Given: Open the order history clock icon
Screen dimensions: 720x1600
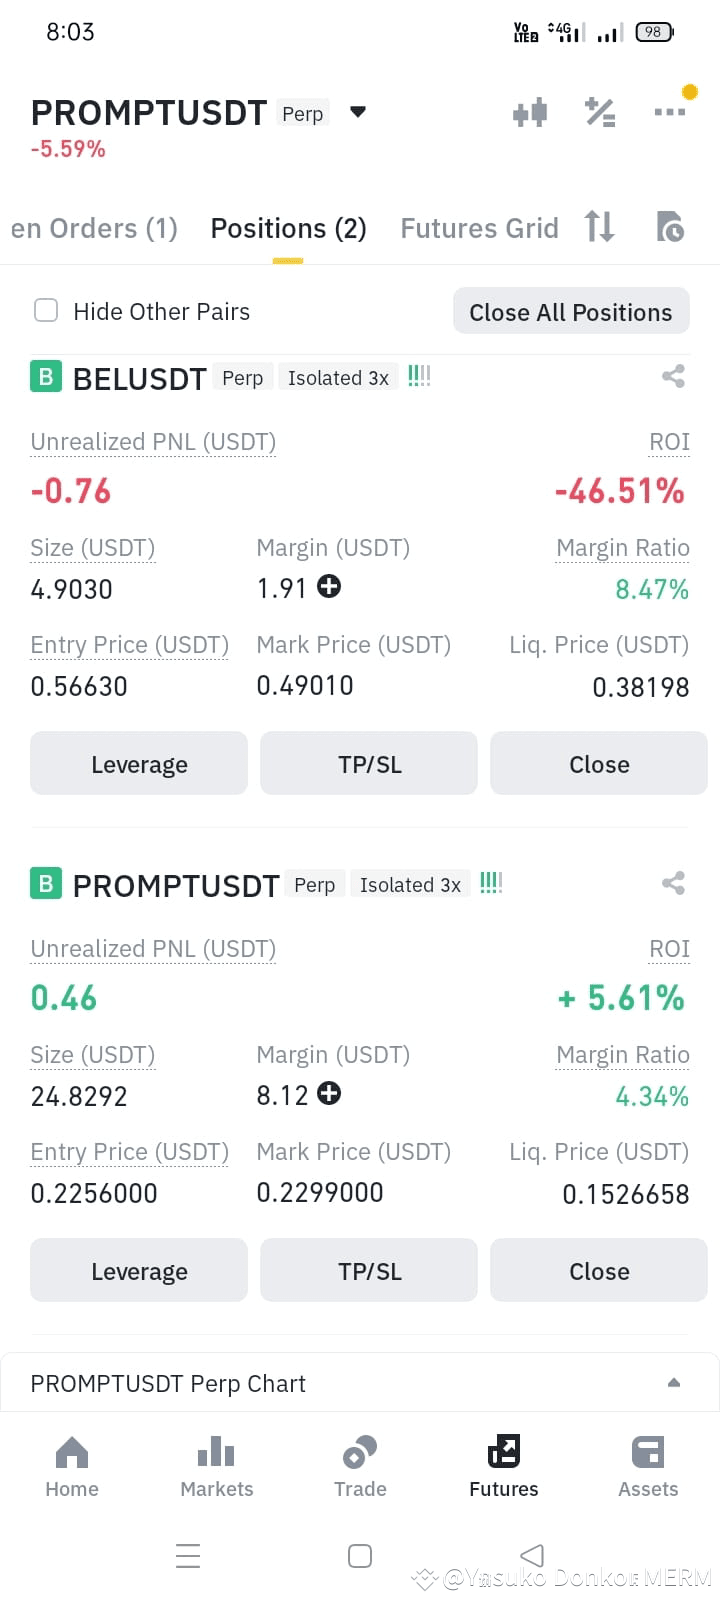Looking at the screenshot, I should pyautogui.click(x=670, y=227).
